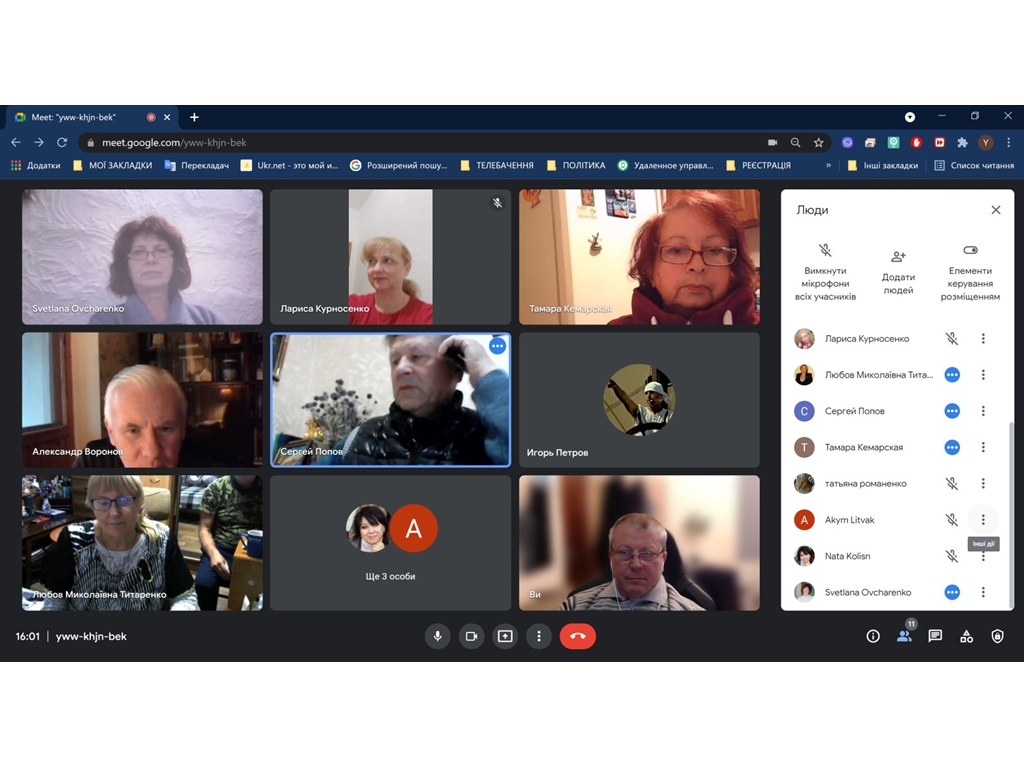Open the meeting details info icon

point(872,636)
